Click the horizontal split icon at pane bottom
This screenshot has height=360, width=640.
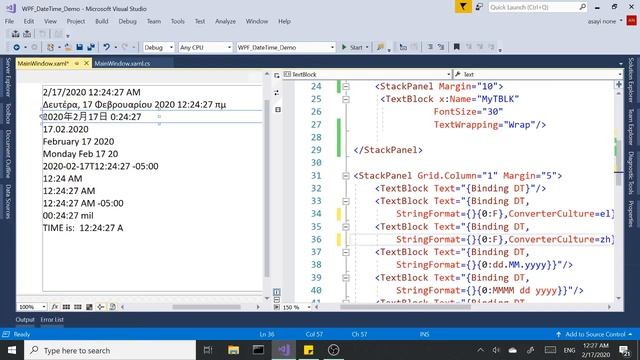(x=277, y=300)
